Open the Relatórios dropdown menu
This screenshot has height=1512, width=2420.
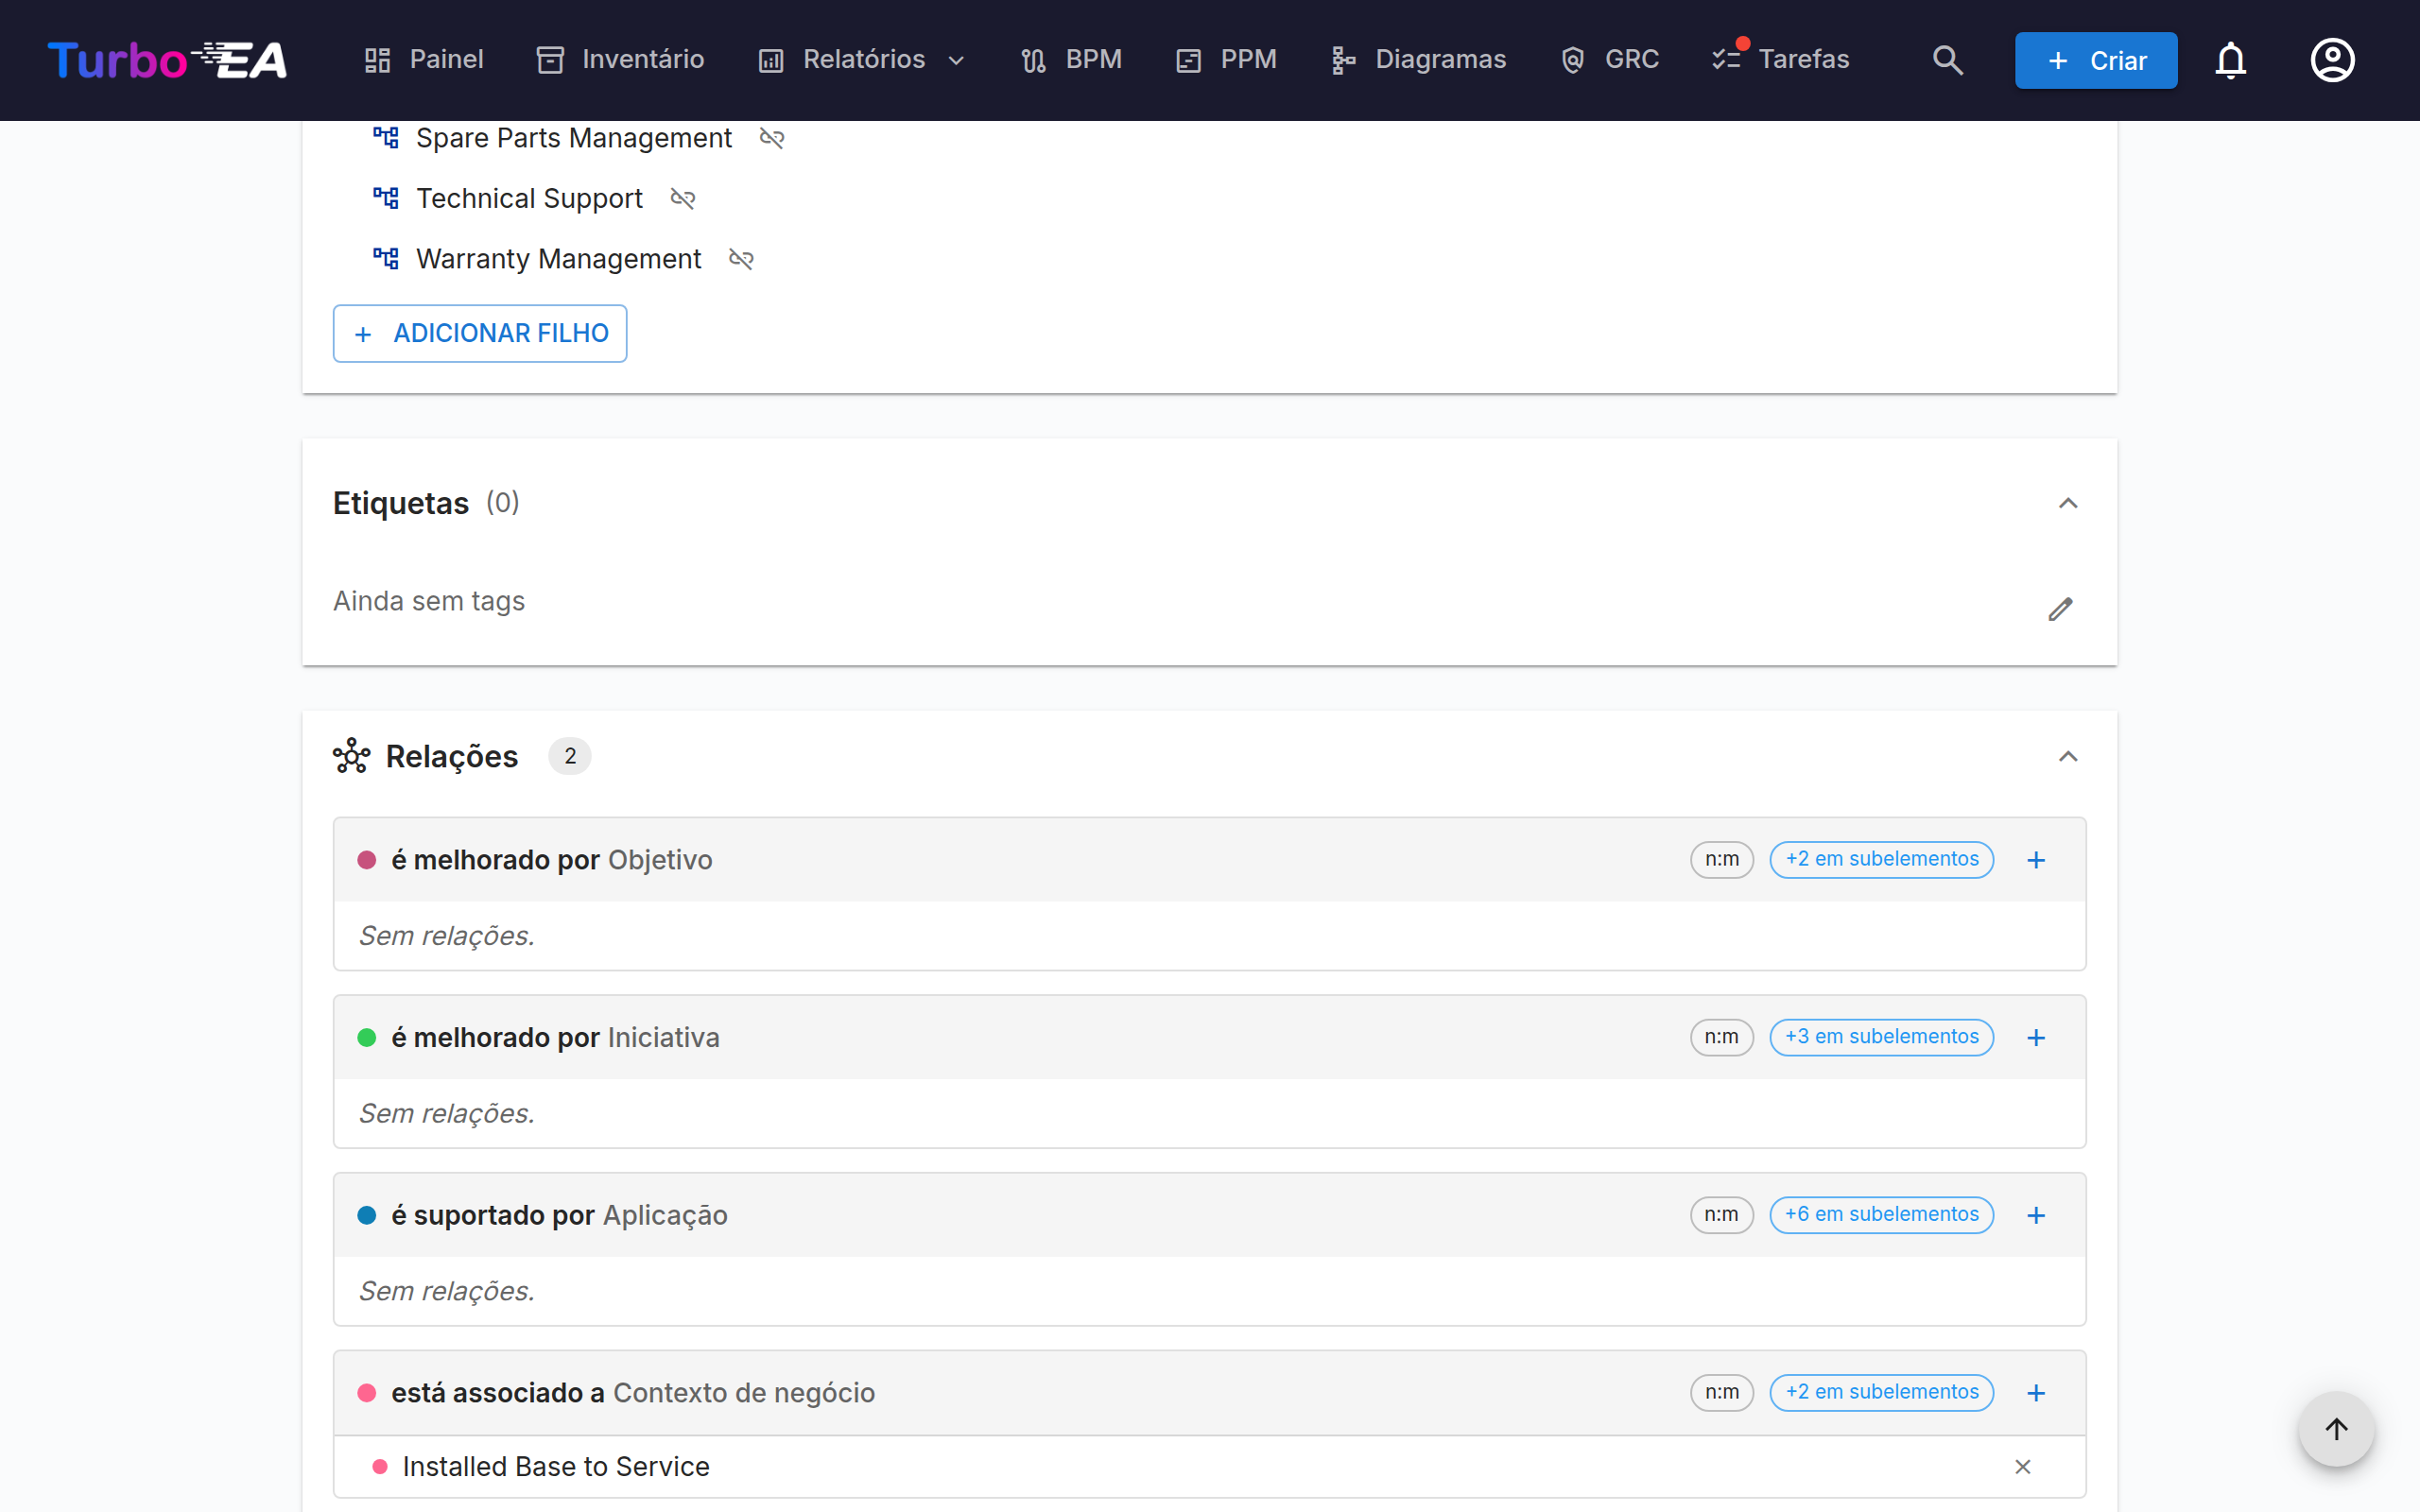[x=862, y=60]
